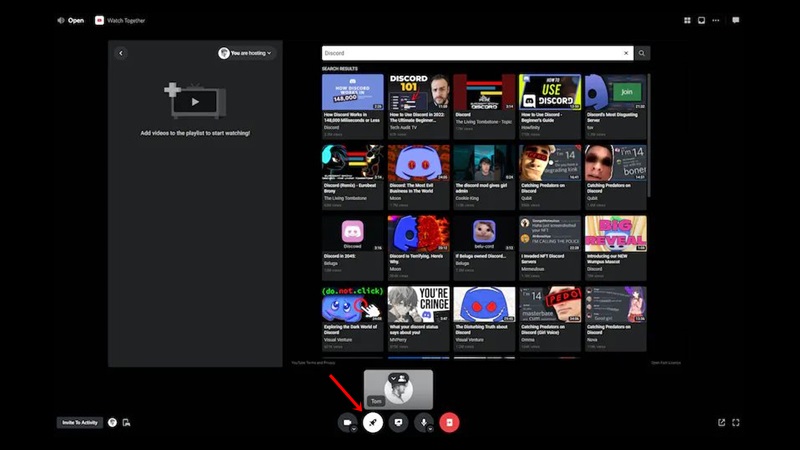Add 'Discord in 2045' by Beluga
This screenshot has height=450, width=800.
tap(353, 248)
